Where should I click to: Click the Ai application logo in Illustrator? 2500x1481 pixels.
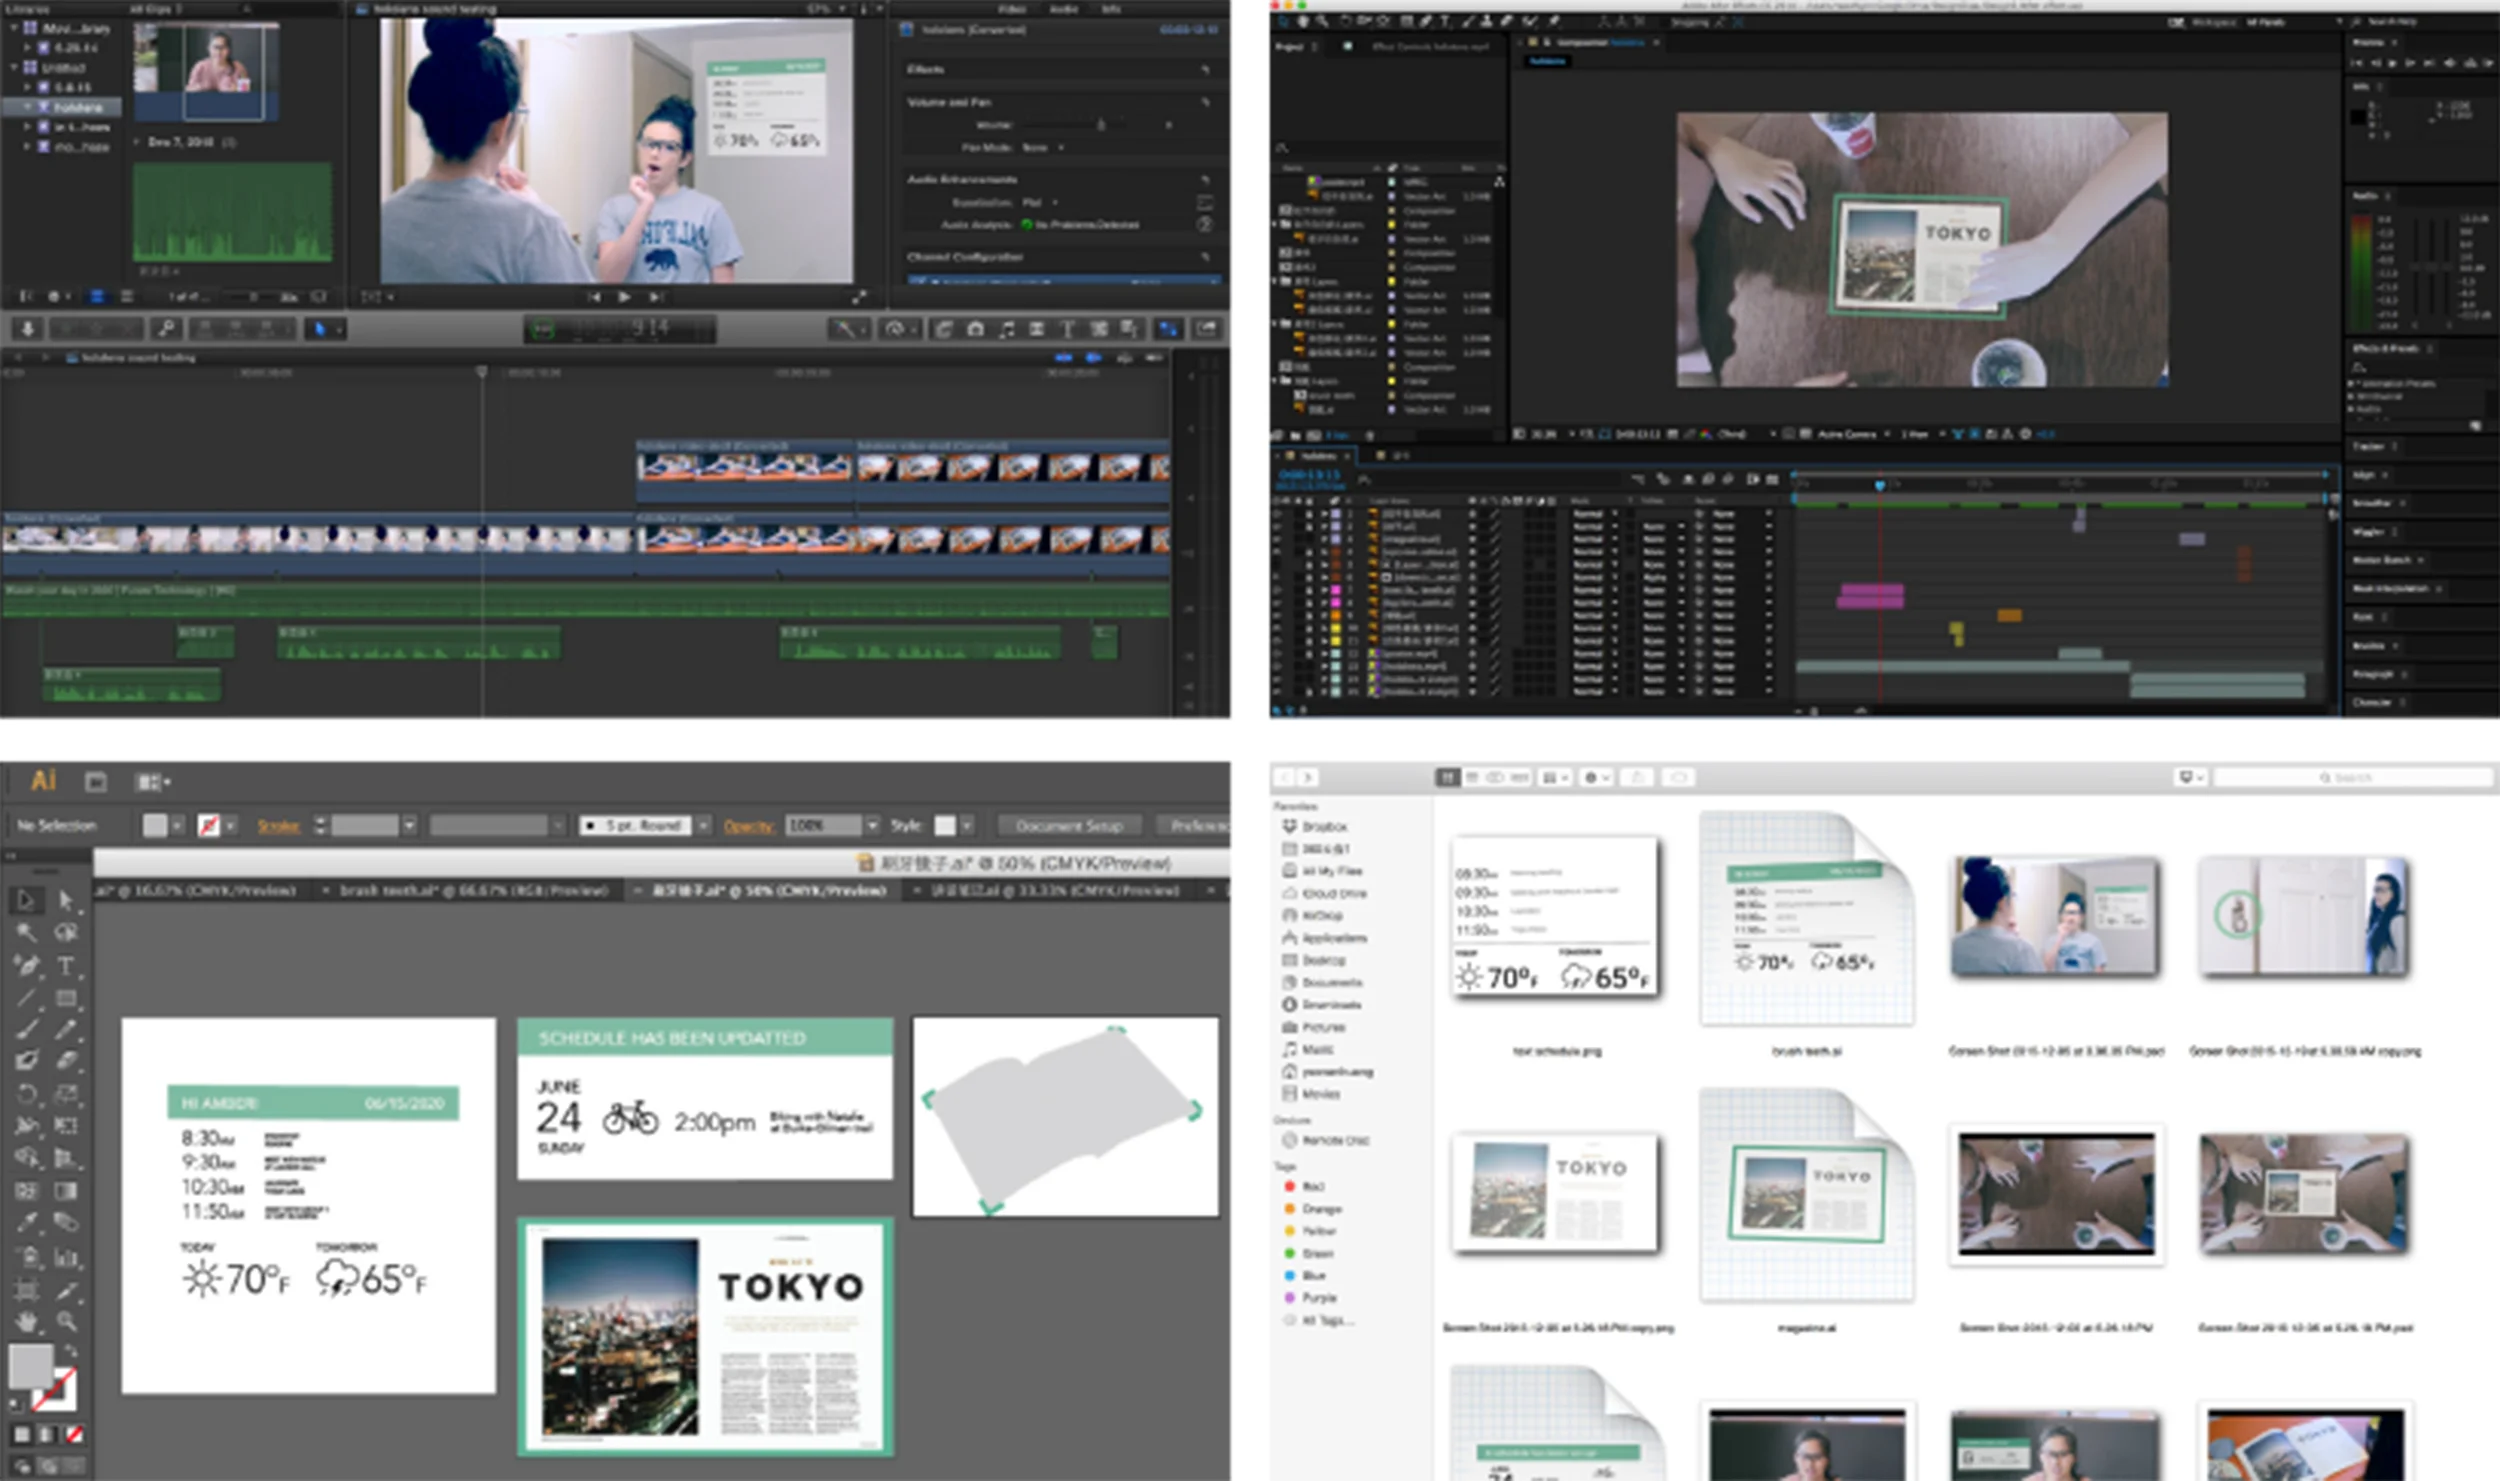click(x=43, y=781)
